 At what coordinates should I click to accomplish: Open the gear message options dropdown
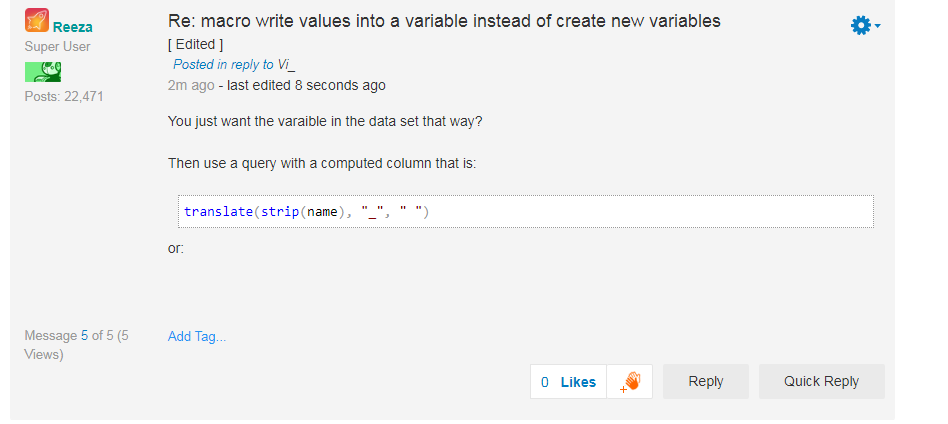864,26
